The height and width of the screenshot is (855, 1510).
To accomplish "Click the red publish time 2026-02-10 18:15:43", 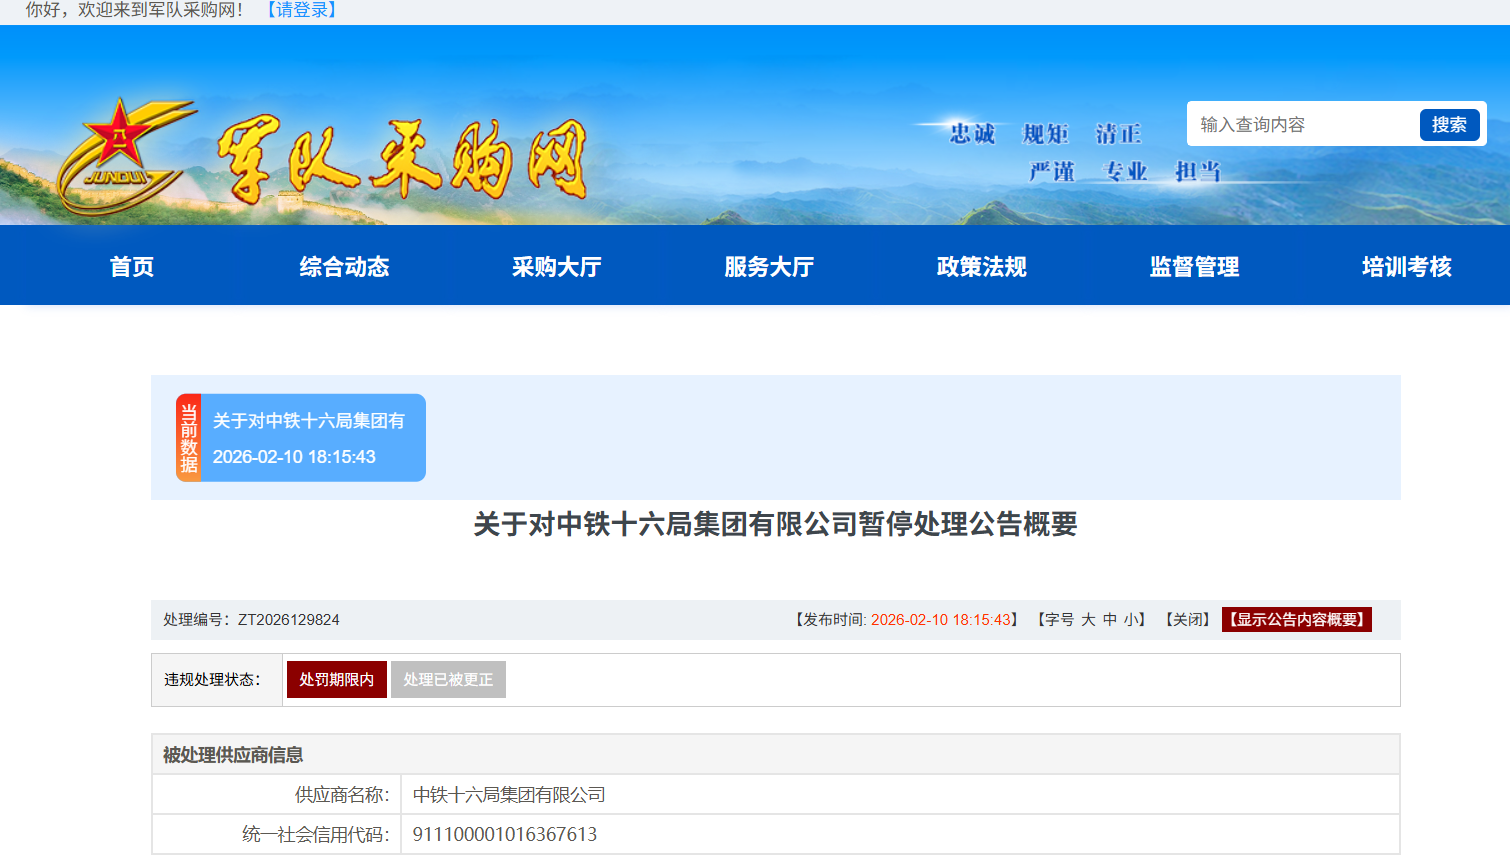I will point(941,620).
